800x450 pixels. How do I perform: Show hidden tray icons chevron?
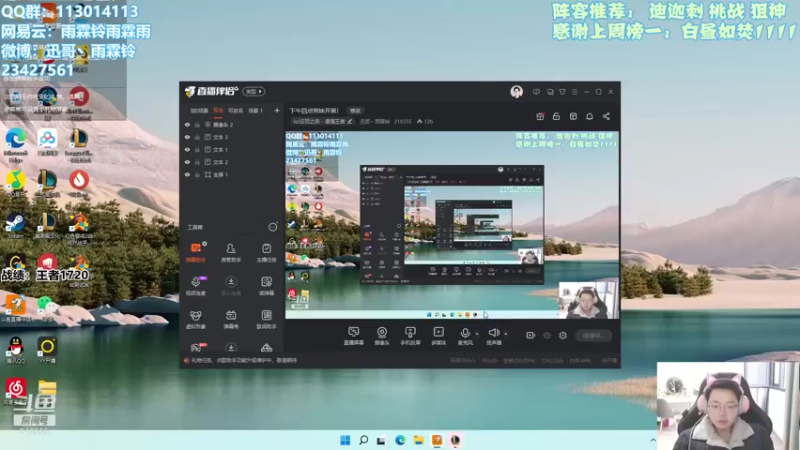pos(653,440)
